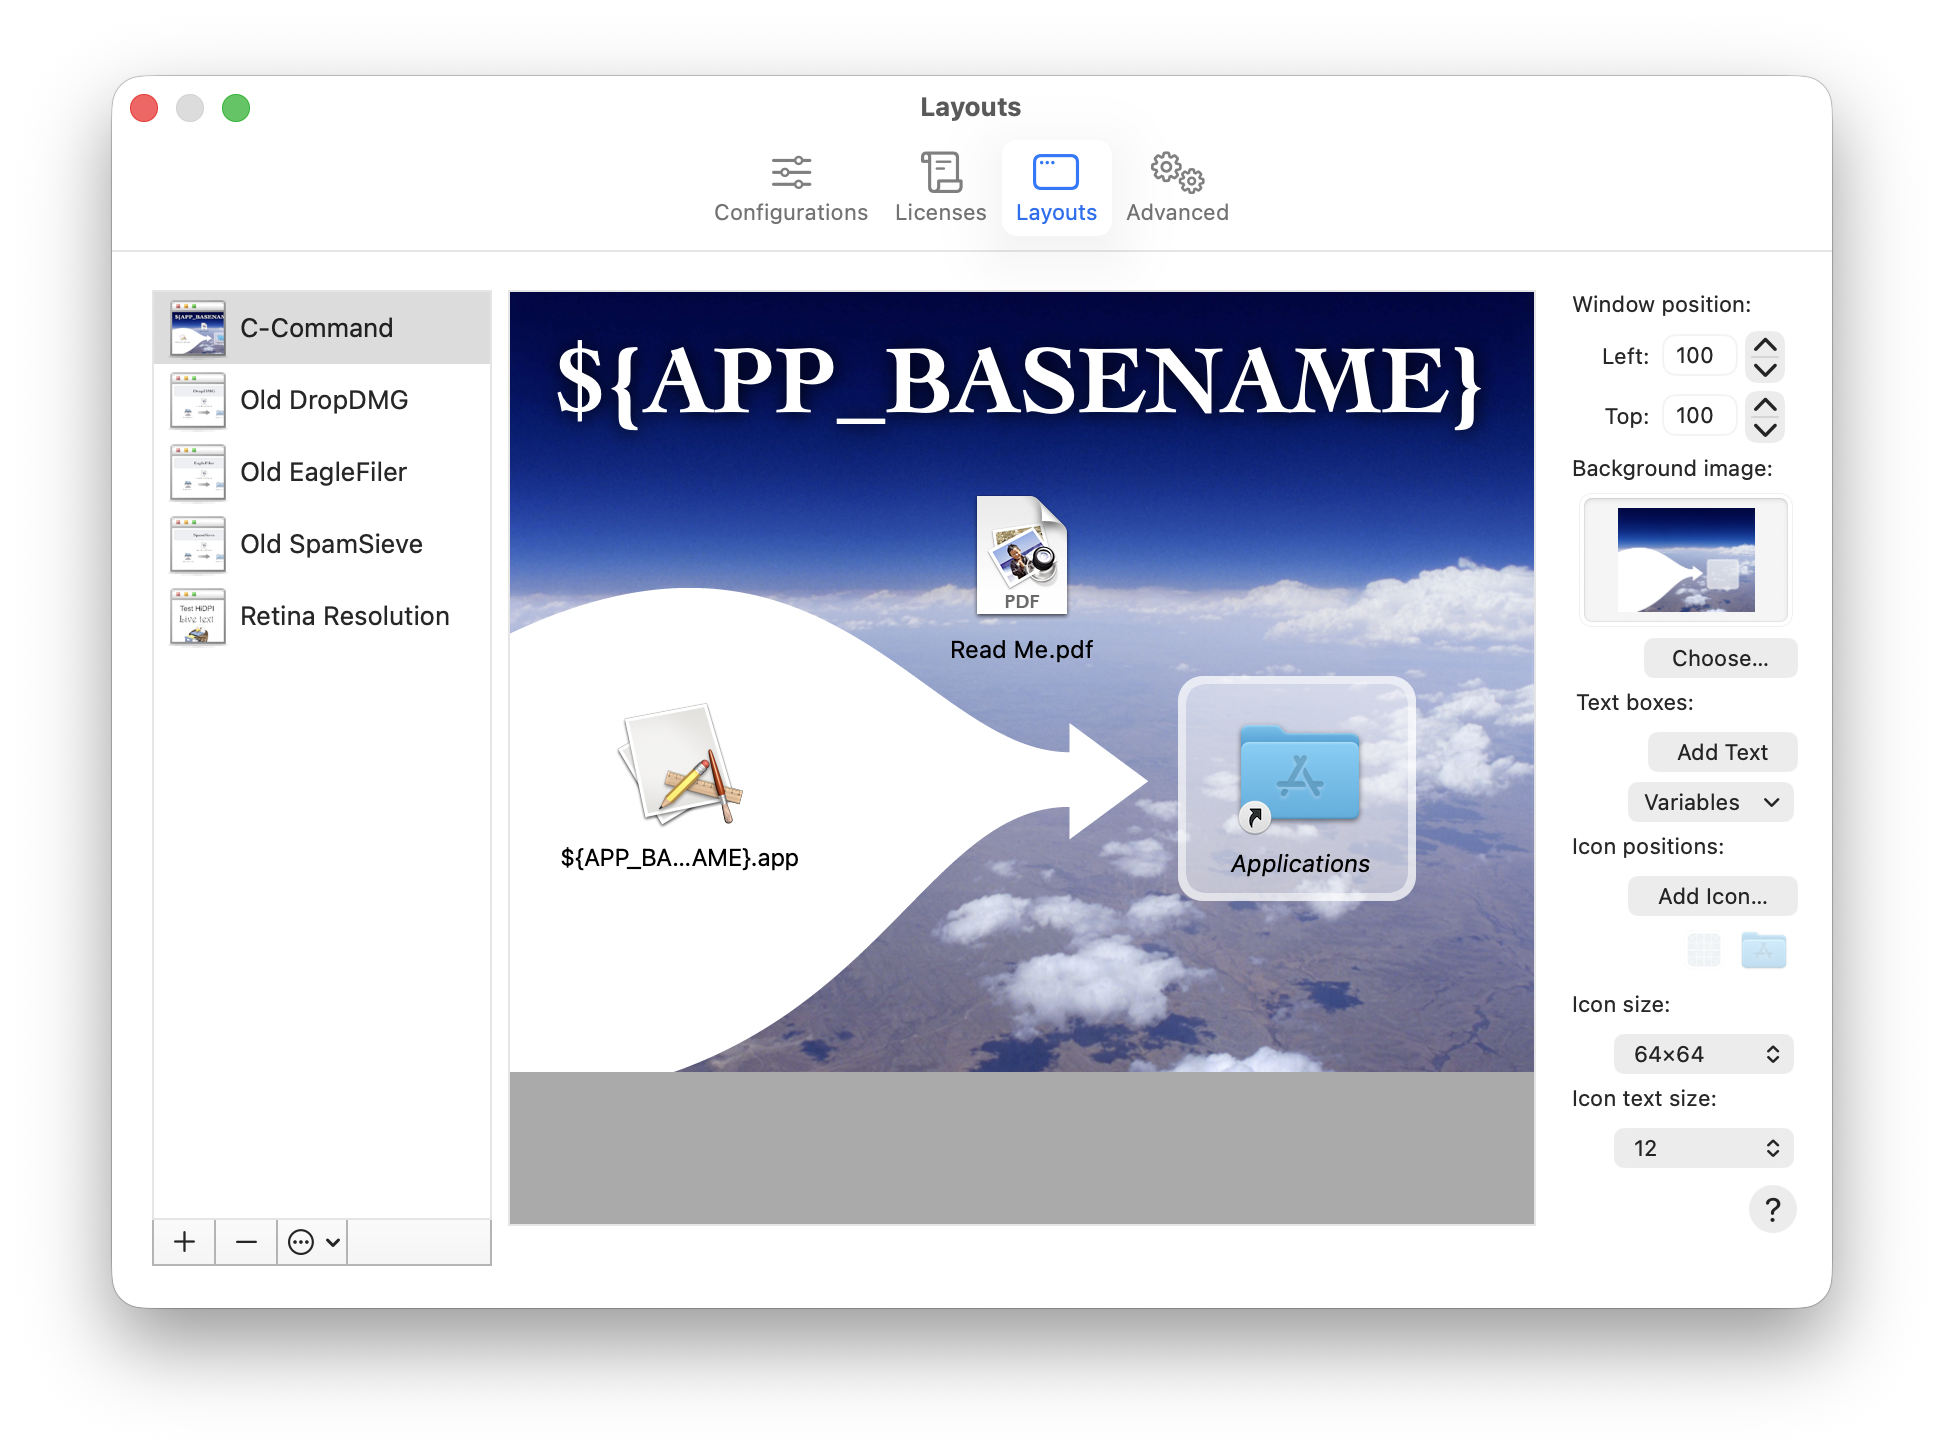Click the grid icon-position swatch under Add Icon
Screen dimensions: 1944x1456
(x=1703, y=950)
